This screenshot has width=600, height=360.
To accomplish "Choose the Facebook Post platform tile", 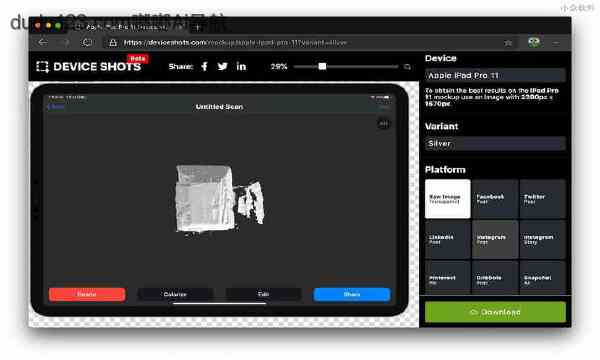I will (x=495, y=199).
